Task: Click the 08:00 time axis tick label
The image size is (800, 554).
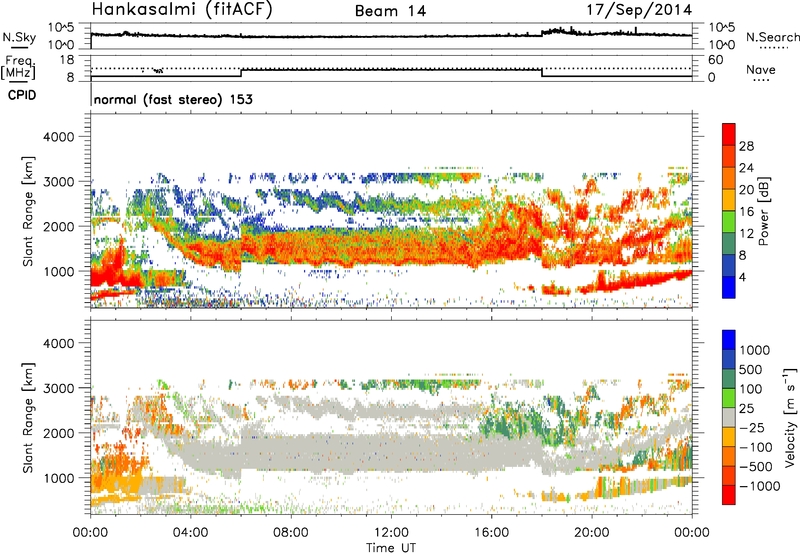Action: 291,533
